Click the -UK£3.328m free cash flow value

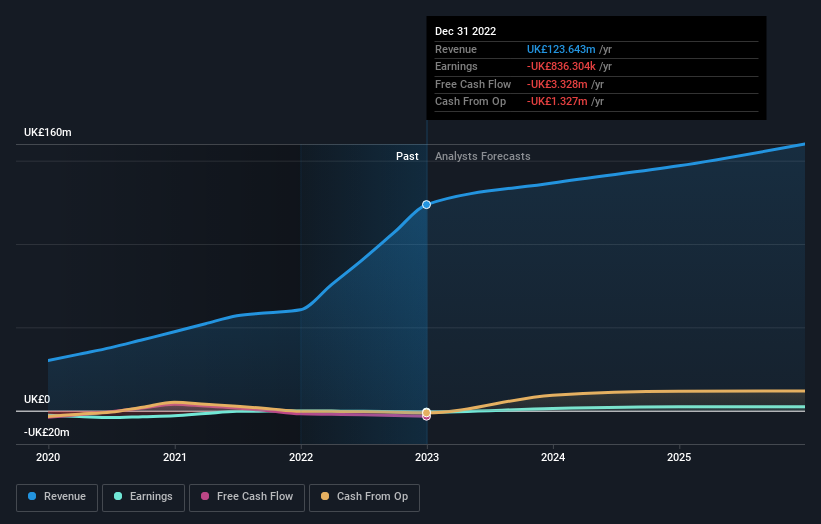[x=557, y=84]
